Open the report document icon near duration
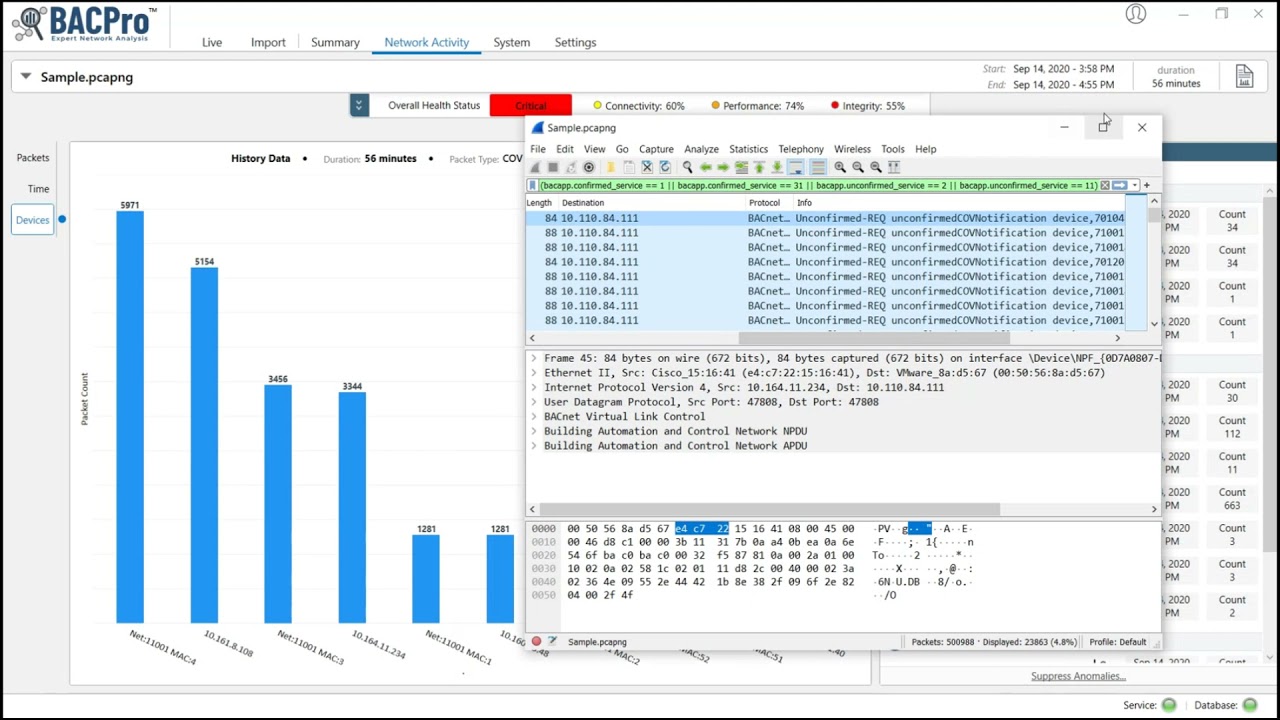The image size is (1280, 720). [1244, 77]
